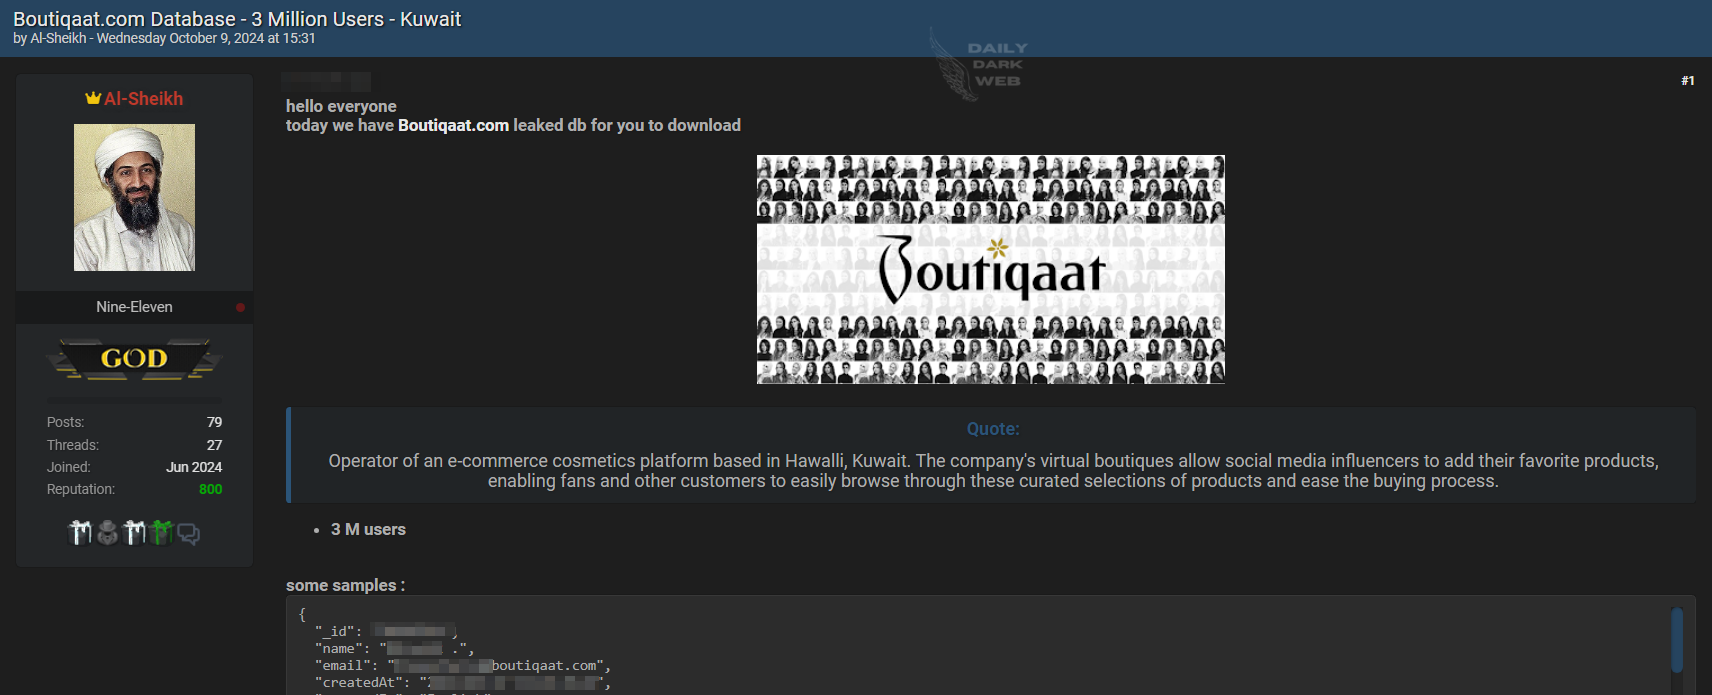The height and width of the screenshot is (695, 1712).
Task: Click the crown icon beside Al-Sheikh
Action: 93,98
